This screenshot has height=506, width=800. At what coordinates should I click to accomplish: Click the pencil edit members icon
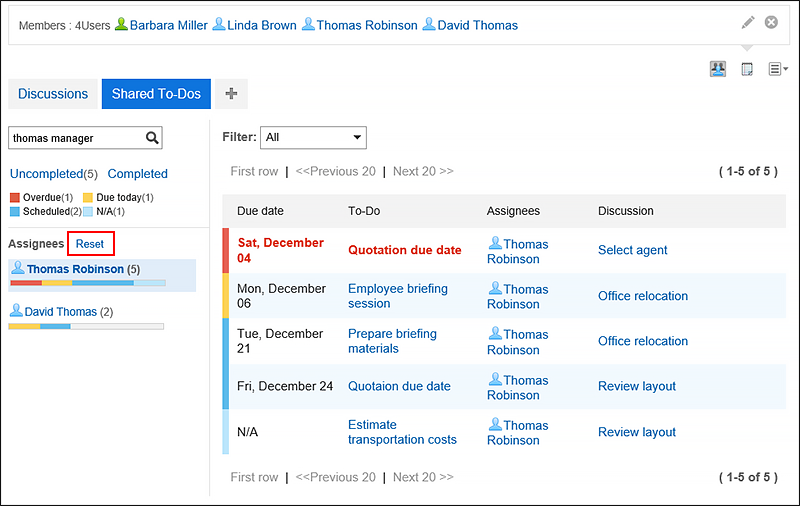tap(748, 22)
